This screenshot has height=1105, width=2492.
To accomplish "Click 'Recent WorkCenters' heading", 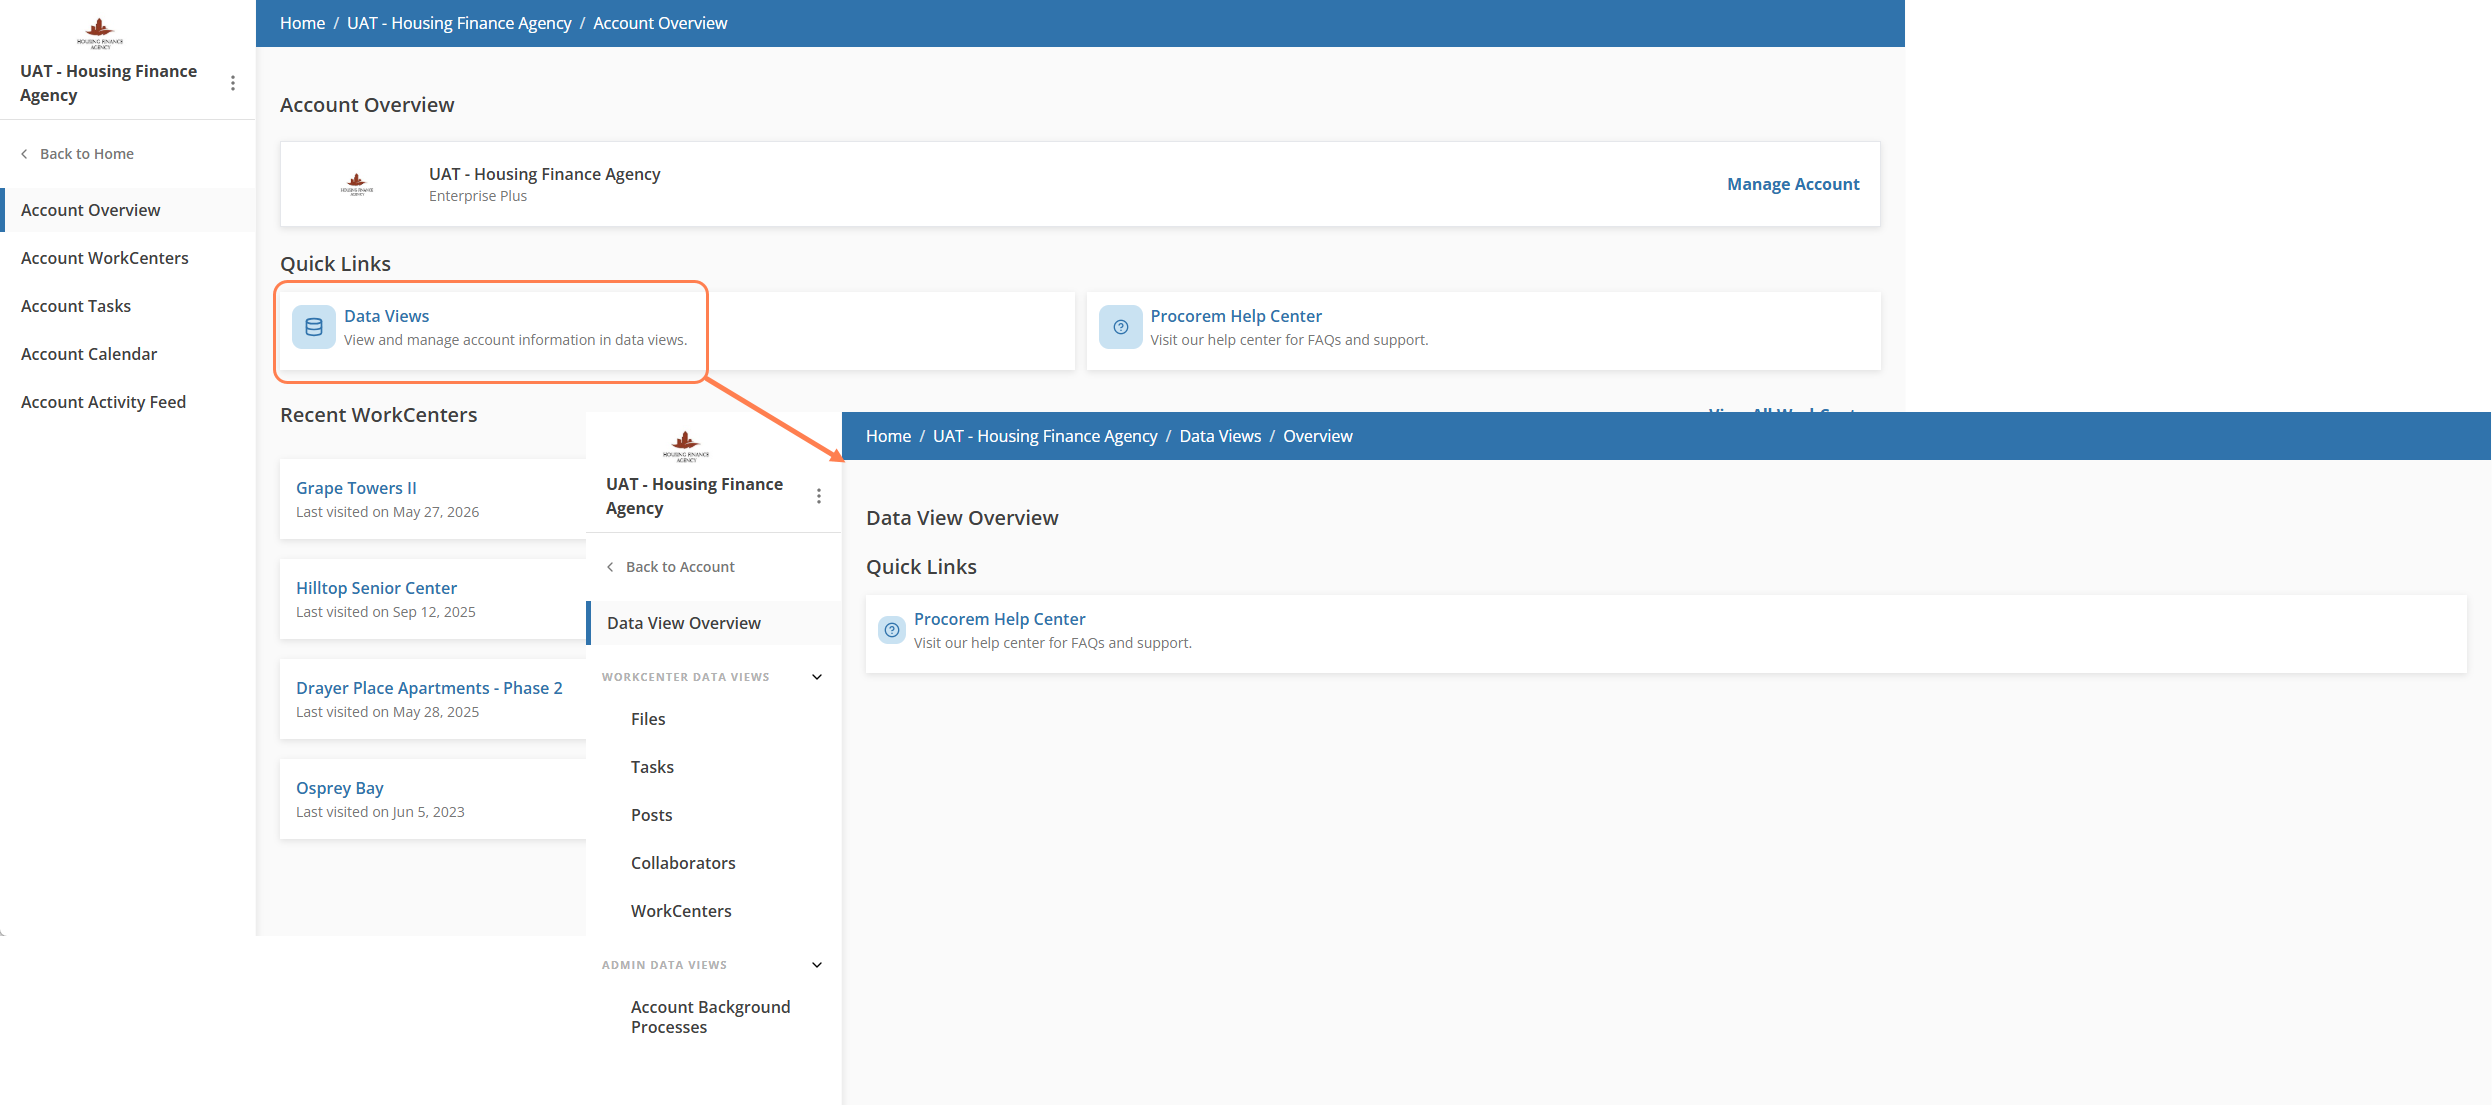I will pos(379,415).
